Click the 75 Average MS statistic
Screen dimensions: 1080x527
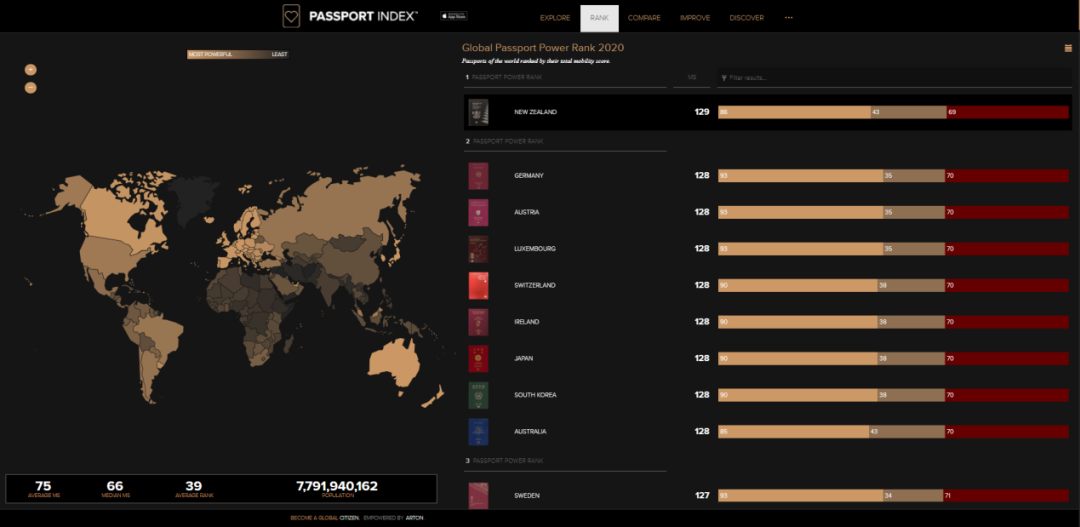[43, 489]
